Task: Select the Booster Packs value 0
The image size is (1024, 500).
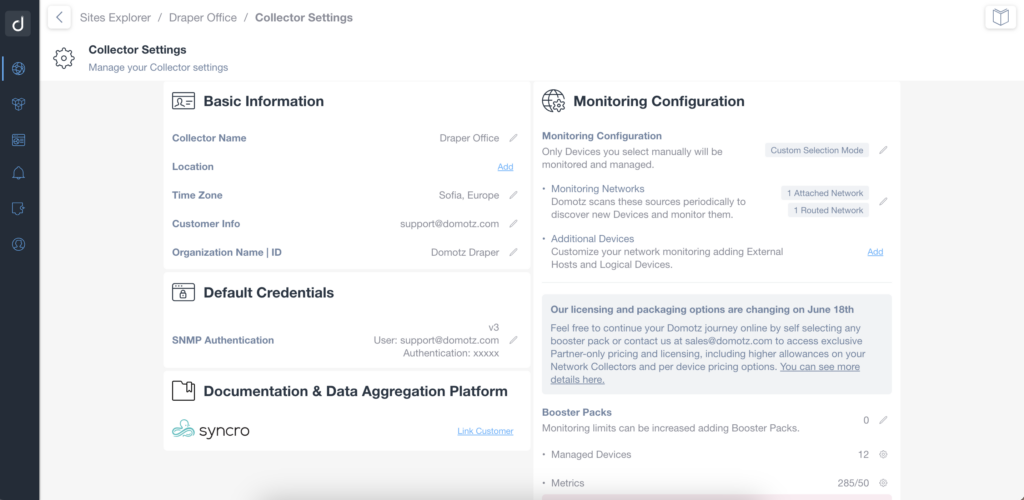Action: [x=866, y=420]
